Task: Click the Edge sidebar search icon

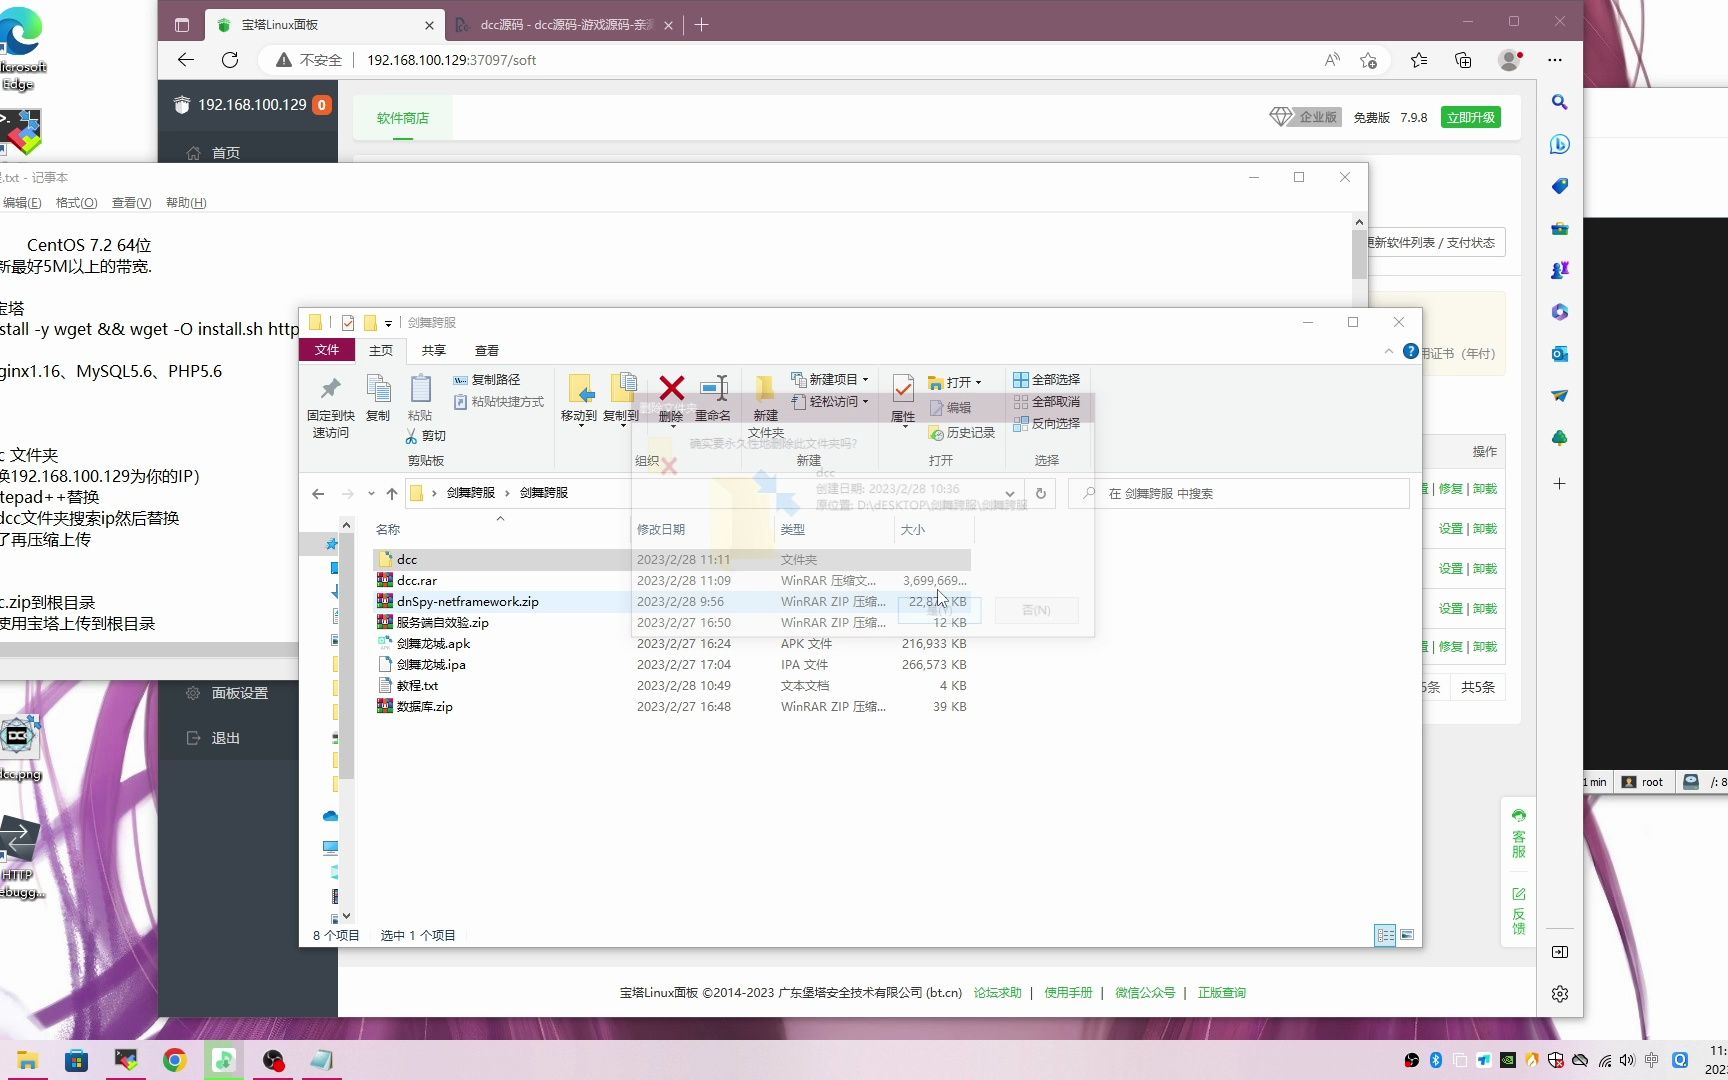Action: pyautogui.click(x=1559, y=102)
